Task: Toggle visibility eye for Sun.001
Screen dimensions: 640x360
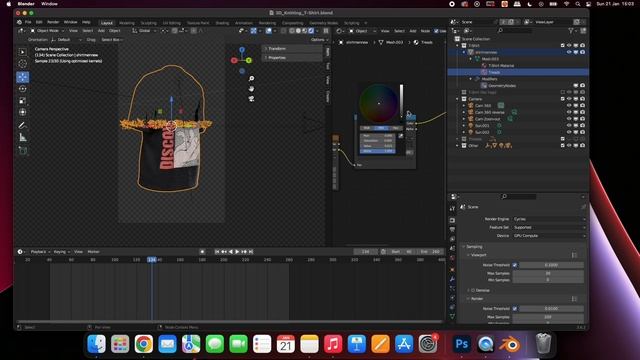Action: [x=569, y=125]
